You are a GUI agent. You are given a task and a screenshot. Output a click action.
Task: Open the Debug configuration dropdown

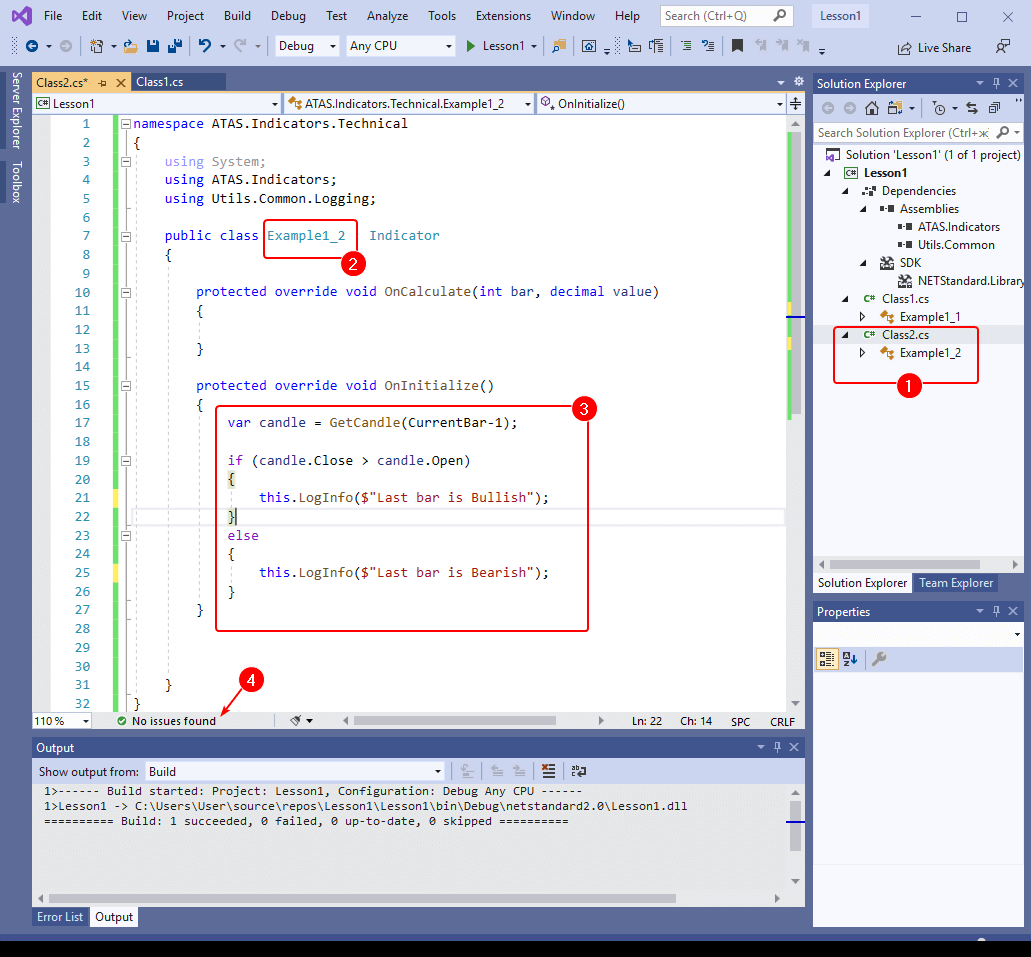click(307, 46)
